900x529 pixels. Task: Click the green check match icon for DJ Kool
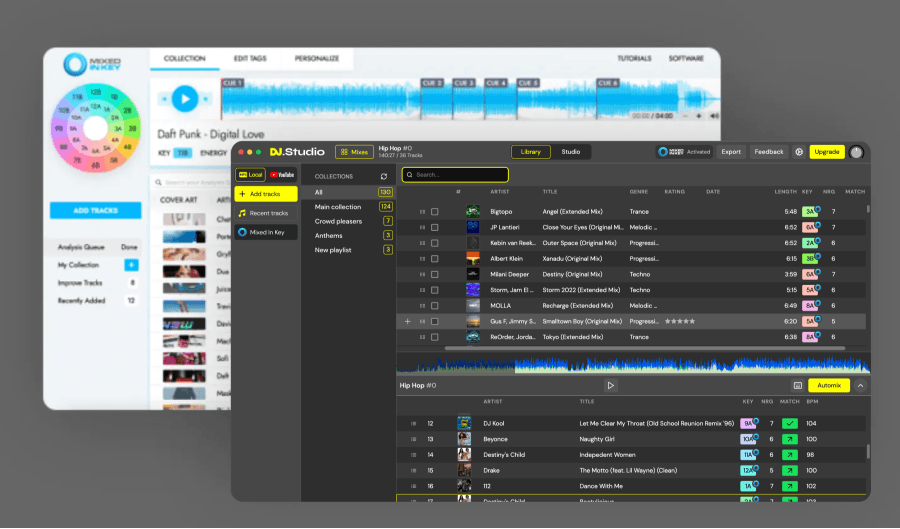790,423
